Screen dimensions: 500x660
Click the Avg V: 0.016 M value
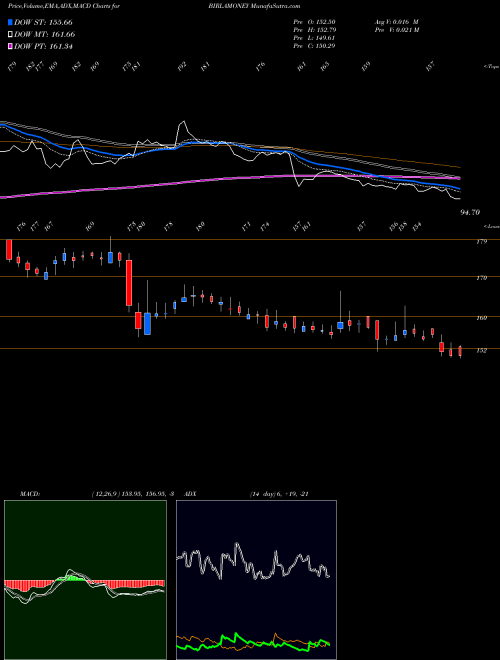(x=396, y=22)
